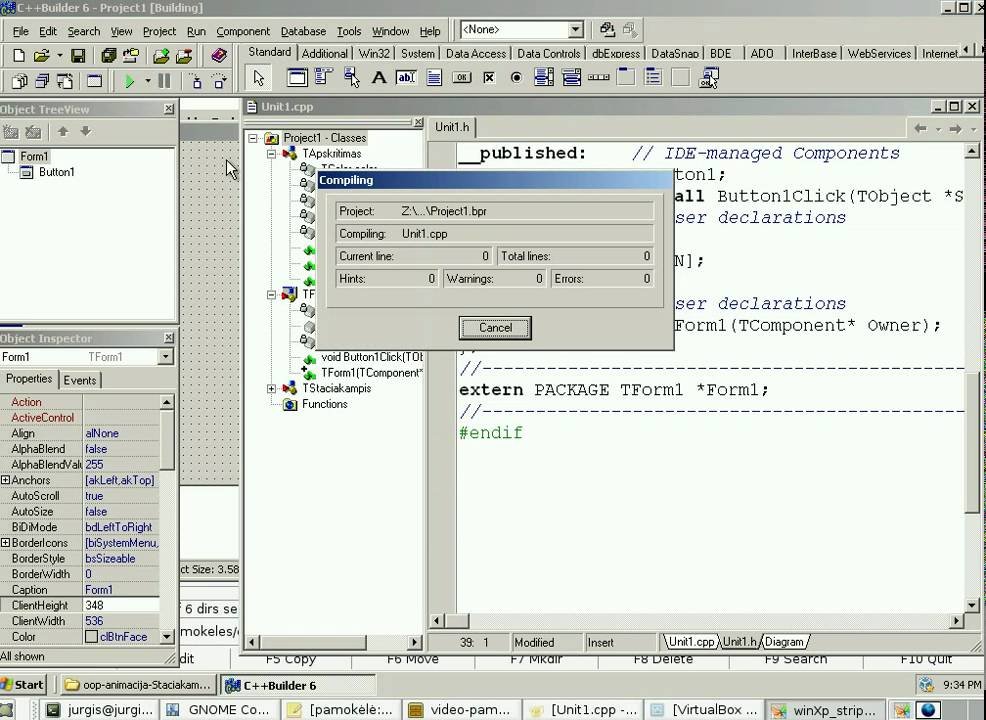986x720 pixels.
Task: Click the Toggle Form/Unit icon
Action: (x=65, y=81)
